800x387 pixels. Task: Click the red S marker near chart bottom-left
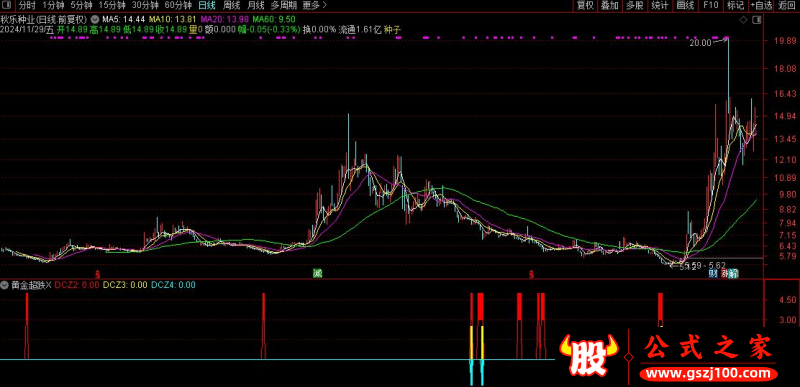click(98, 274)
